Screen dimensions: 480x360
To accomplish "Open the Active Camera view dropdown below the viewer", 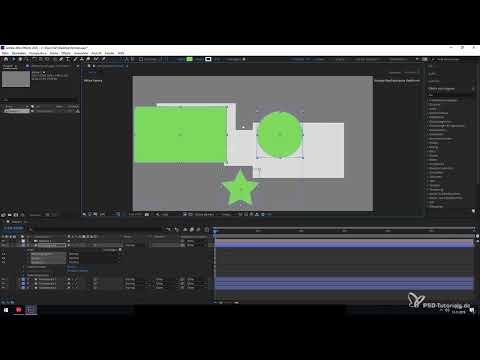I will click(x=204, y=214).
